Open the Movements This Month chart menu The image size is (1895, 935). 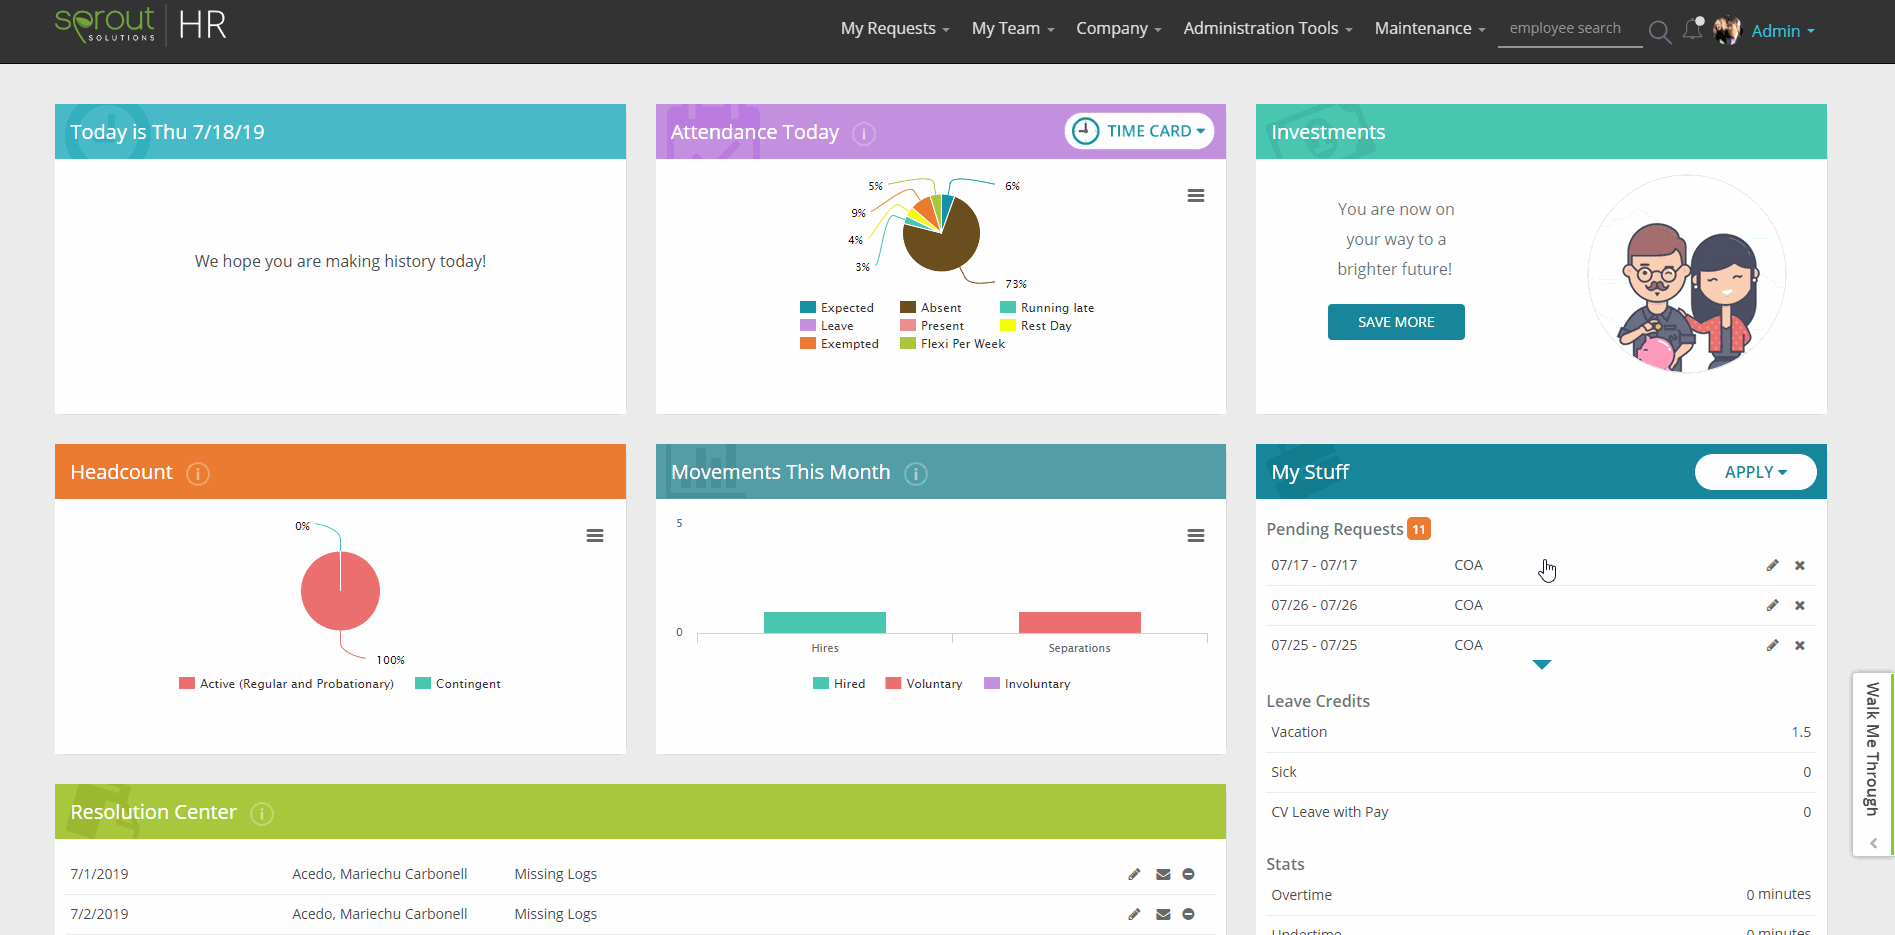pyautogui.click(x=1195, y=535)
